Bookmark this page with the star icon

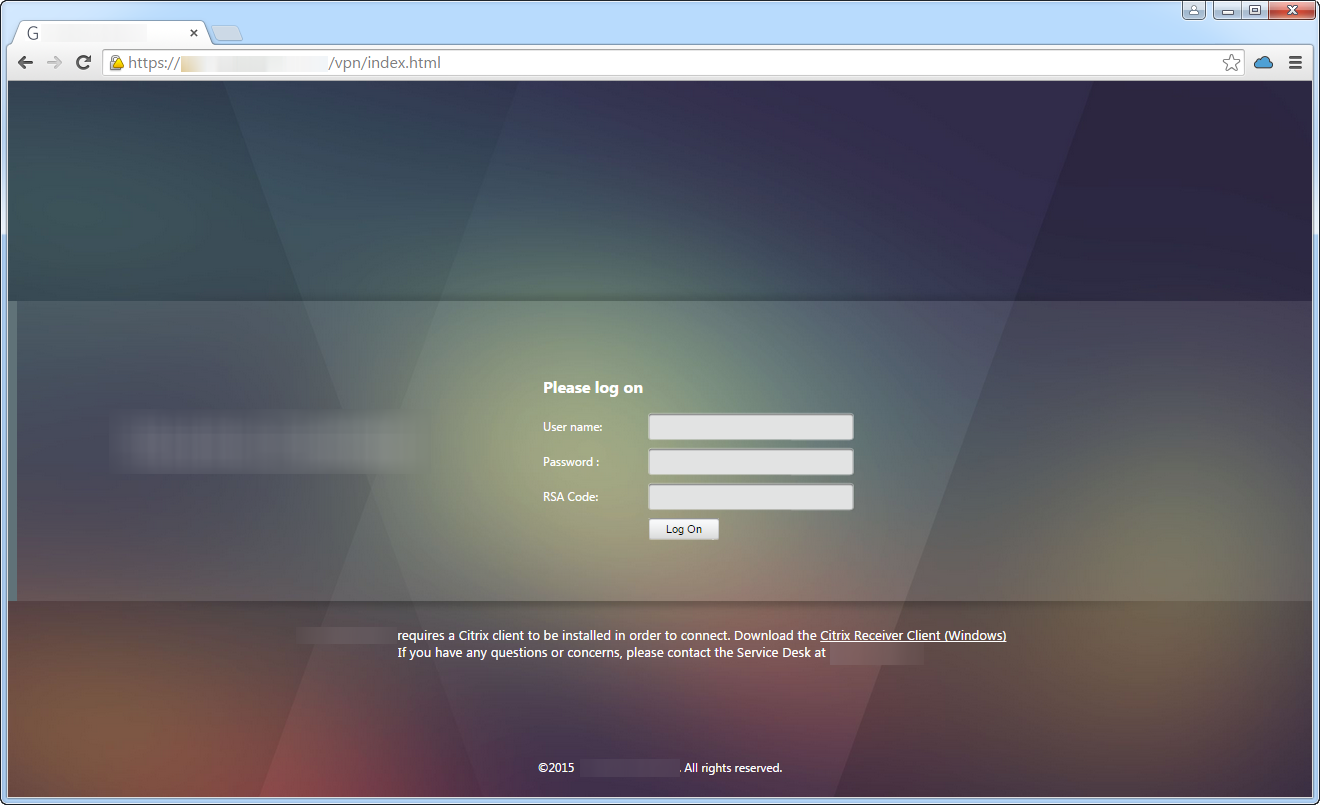click(1231, 63)
